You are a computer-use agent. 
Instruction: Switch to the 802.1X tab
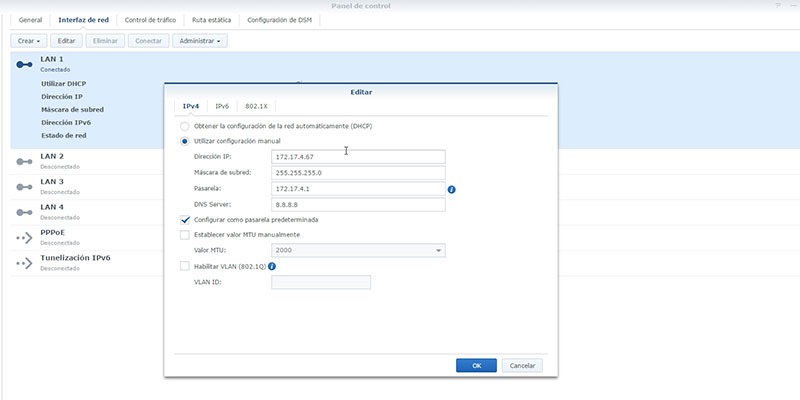[256, 107]
